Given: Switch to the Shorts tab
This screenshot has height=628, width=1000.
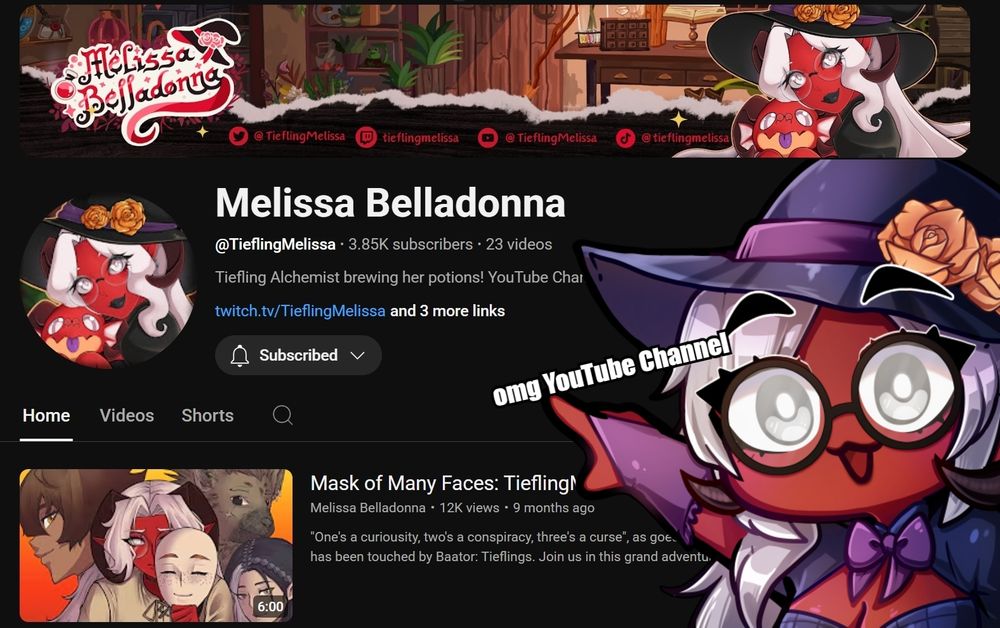Looking at the screenshot, I should click(x=207, y=416).
